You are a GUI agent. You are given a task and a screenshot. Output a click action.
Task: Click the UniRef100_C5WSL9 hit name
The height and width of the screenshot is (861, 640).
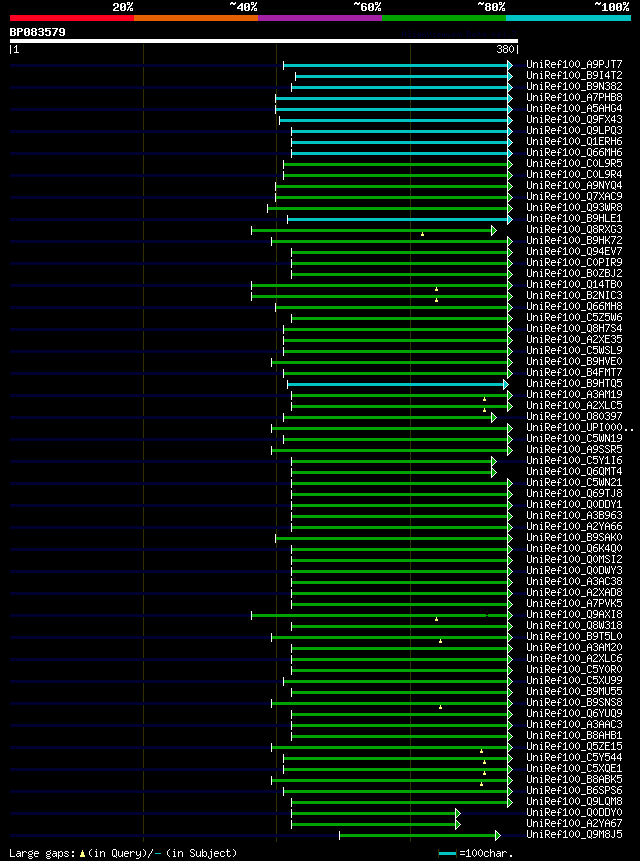click(574, 350)
